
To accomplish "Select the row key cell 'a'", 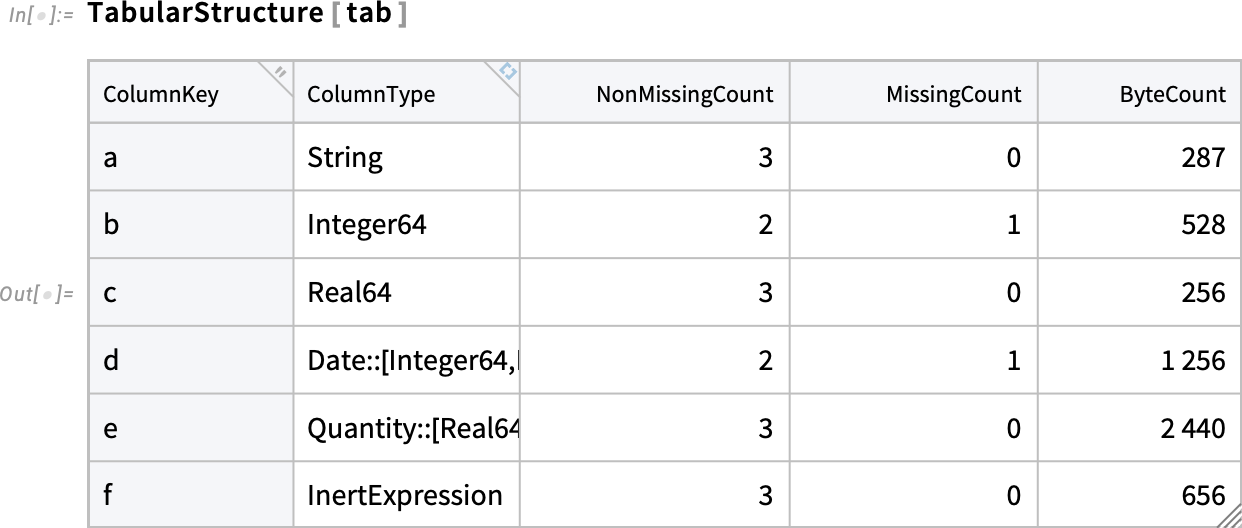I will coord(191,157).
